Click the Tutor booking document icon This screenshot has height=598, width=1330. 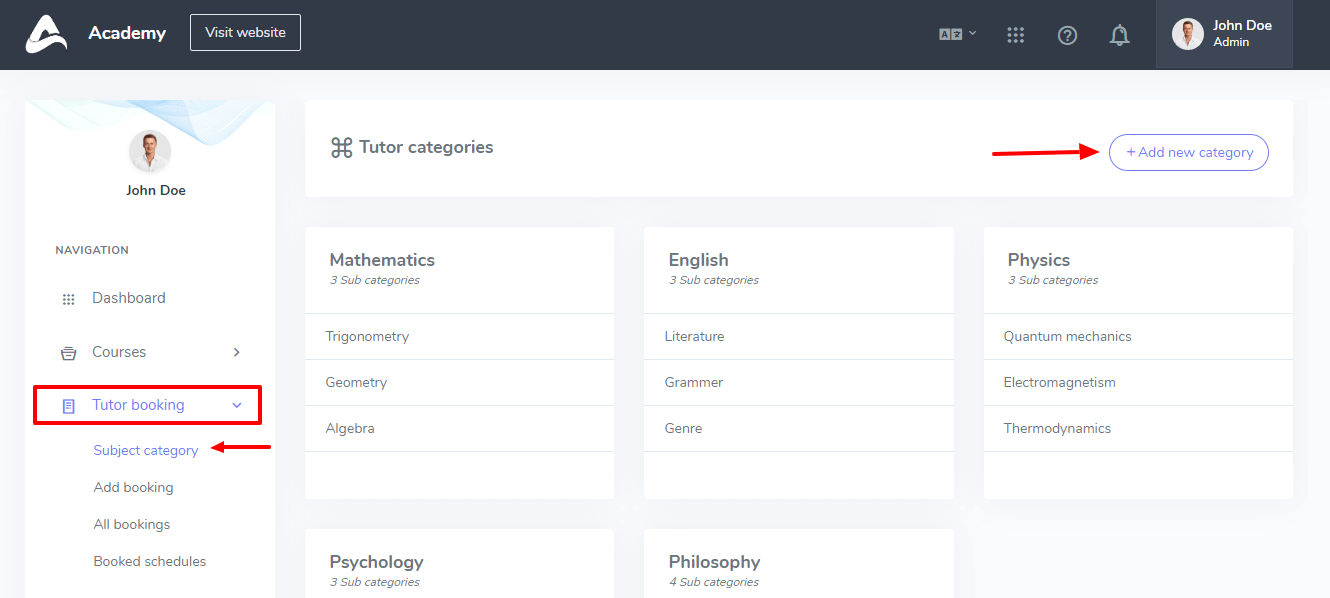pos(69,406)
